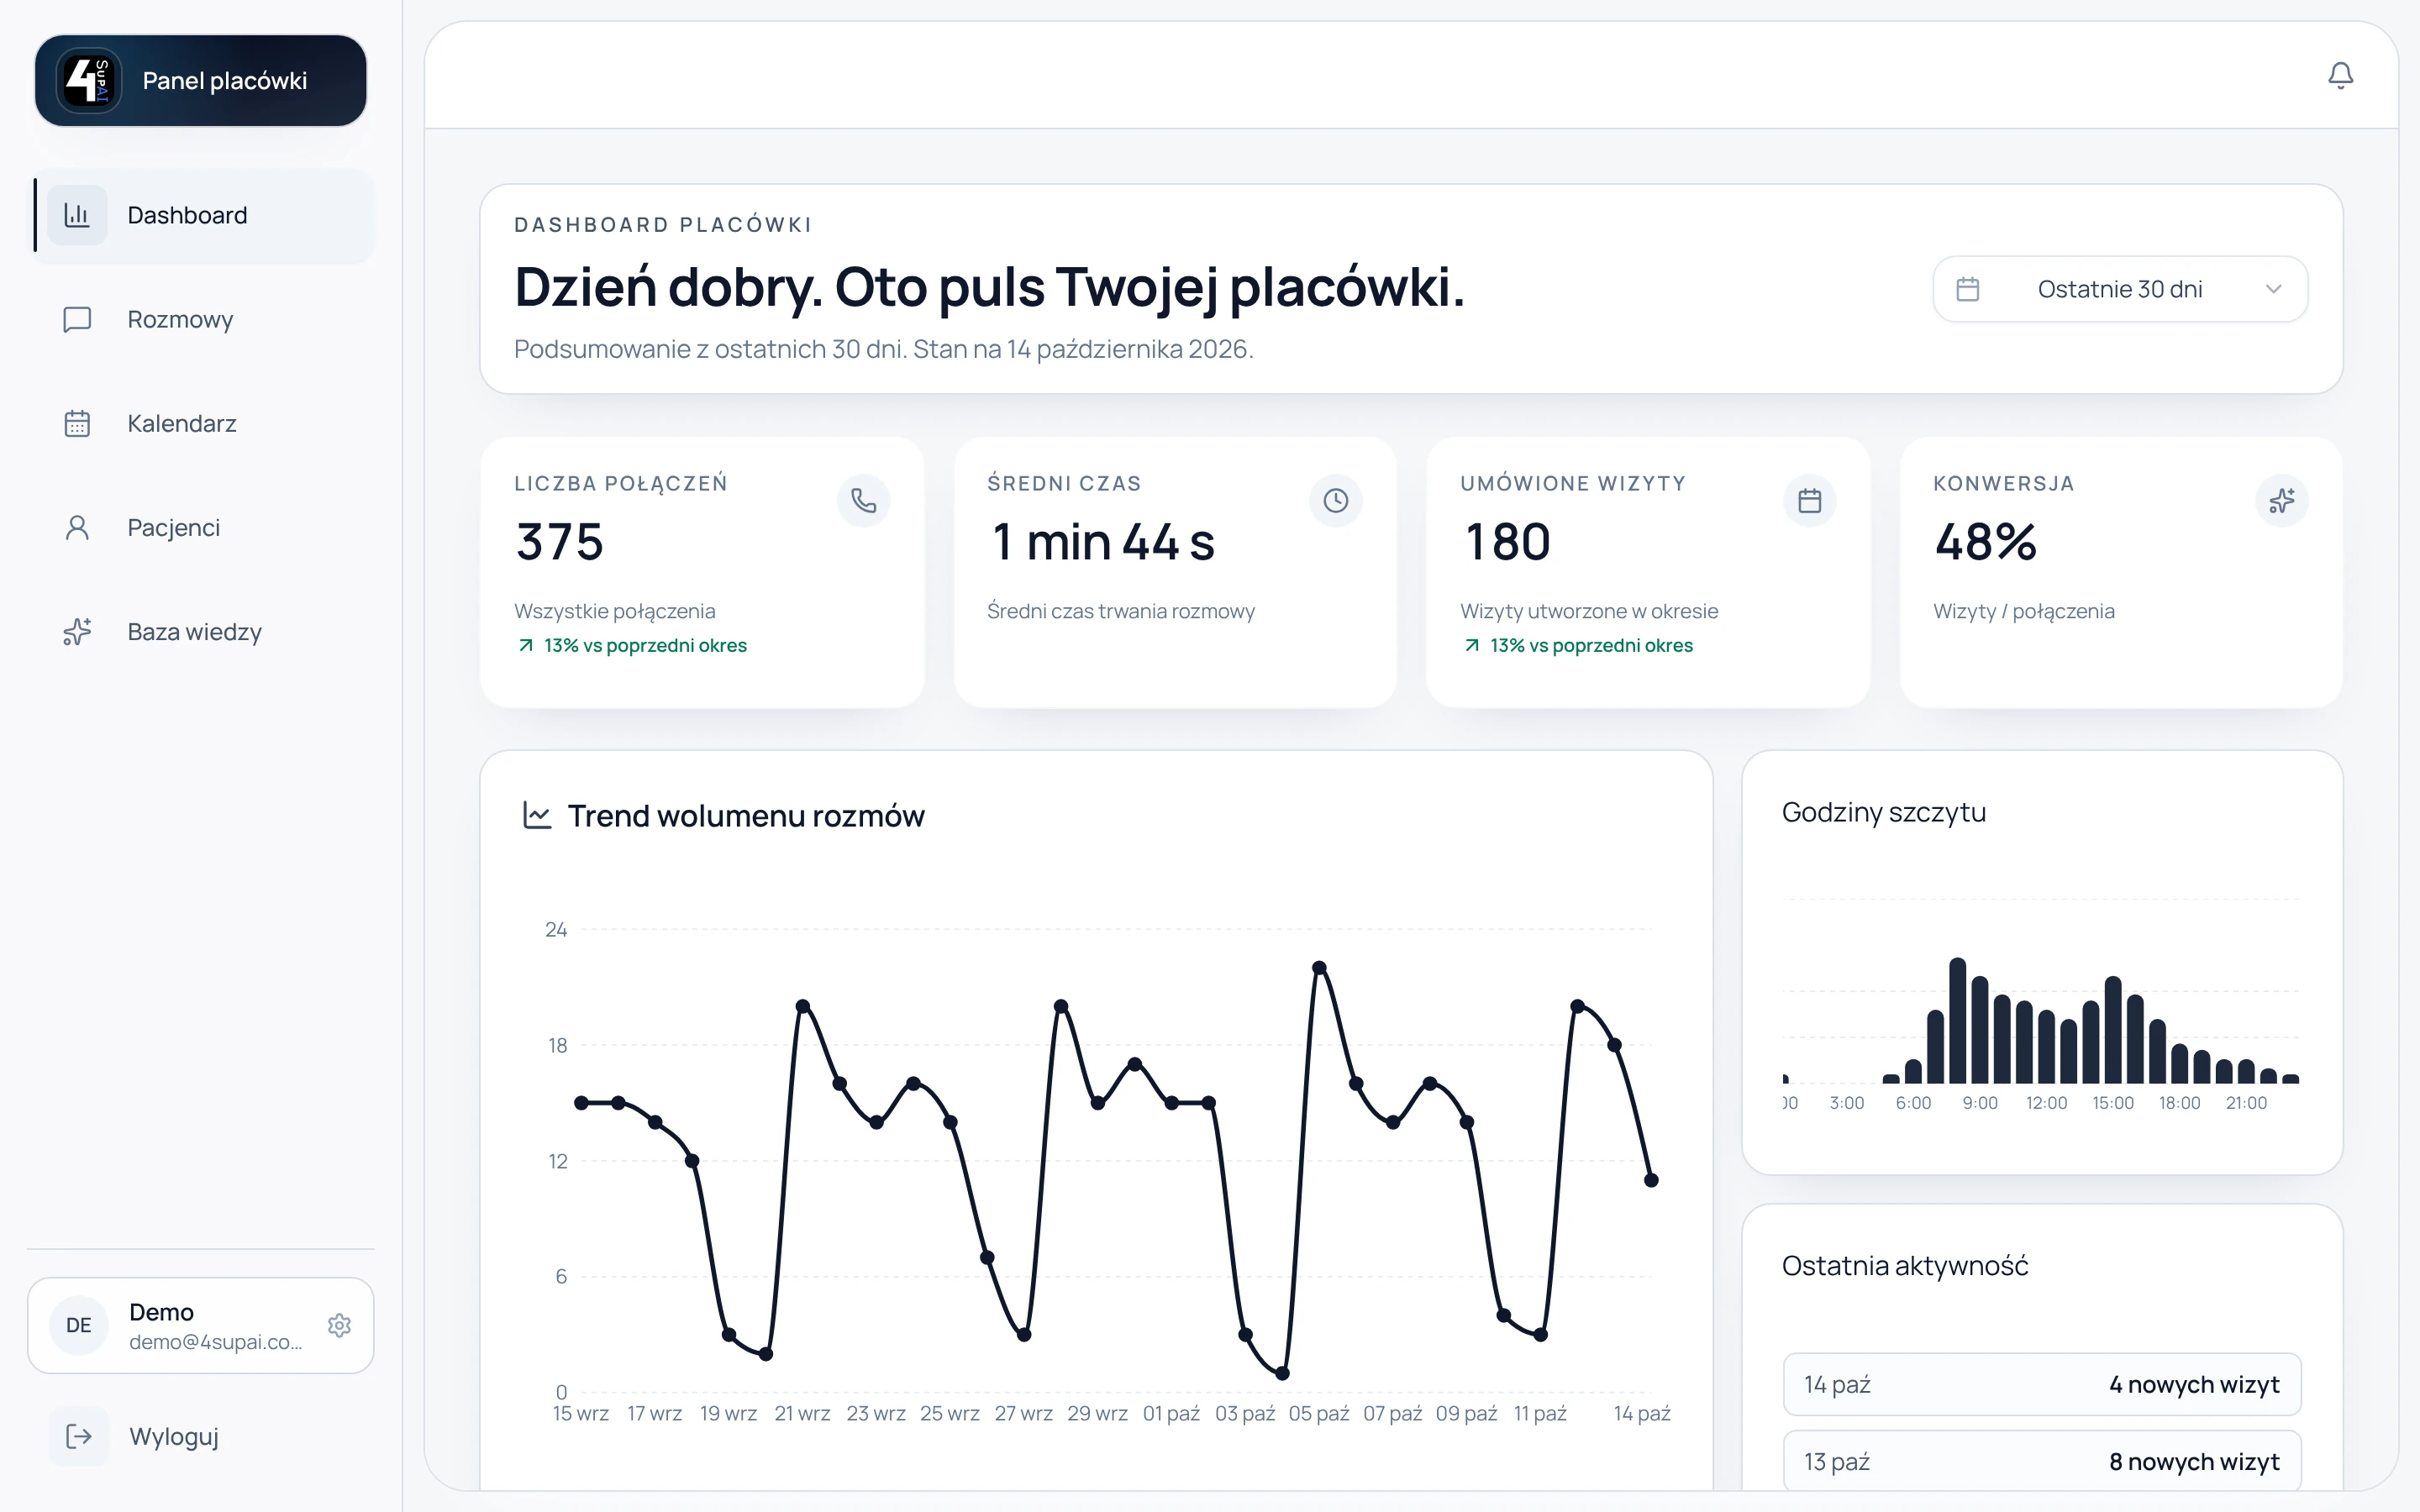Image resolution: width=2420 pixels, height=1512 pixels.
Task: Click the line chart icon beside Trend wolumenu
Action: coord(537,815)
